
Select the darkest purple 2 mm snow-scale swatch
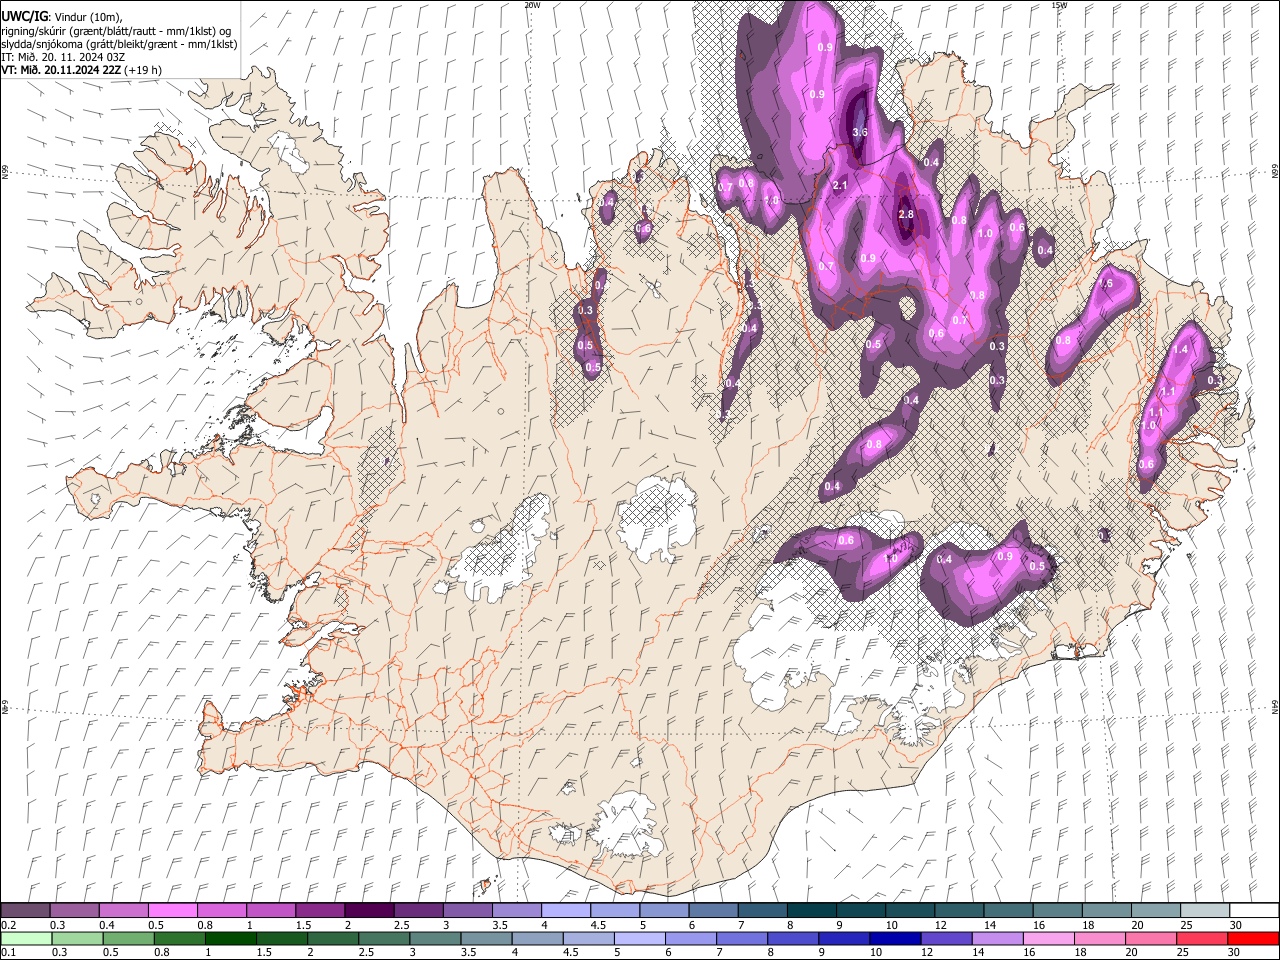[x=369, y=911]
